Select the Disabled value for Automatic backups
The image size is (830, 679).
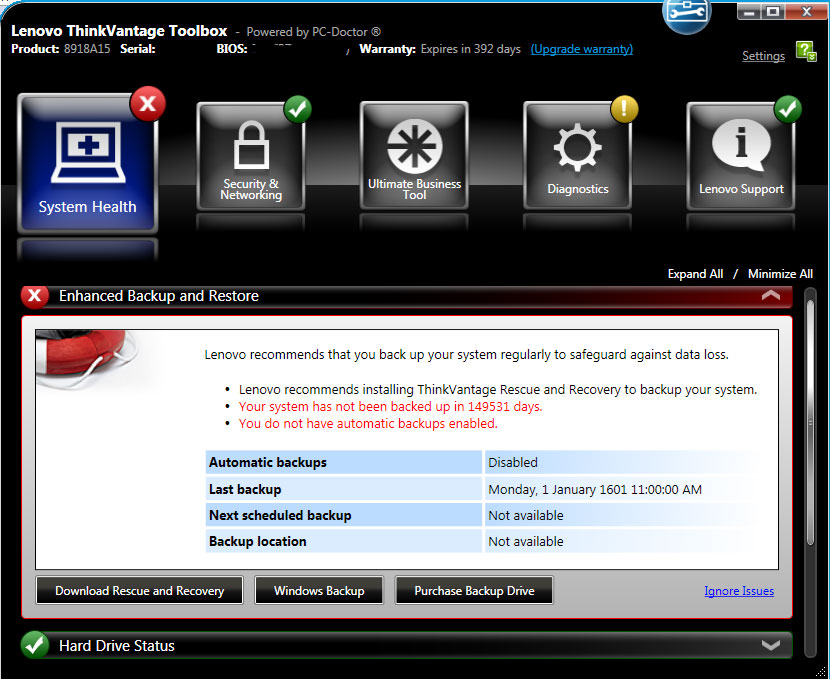pyautogui.click(x=513, y=463)
